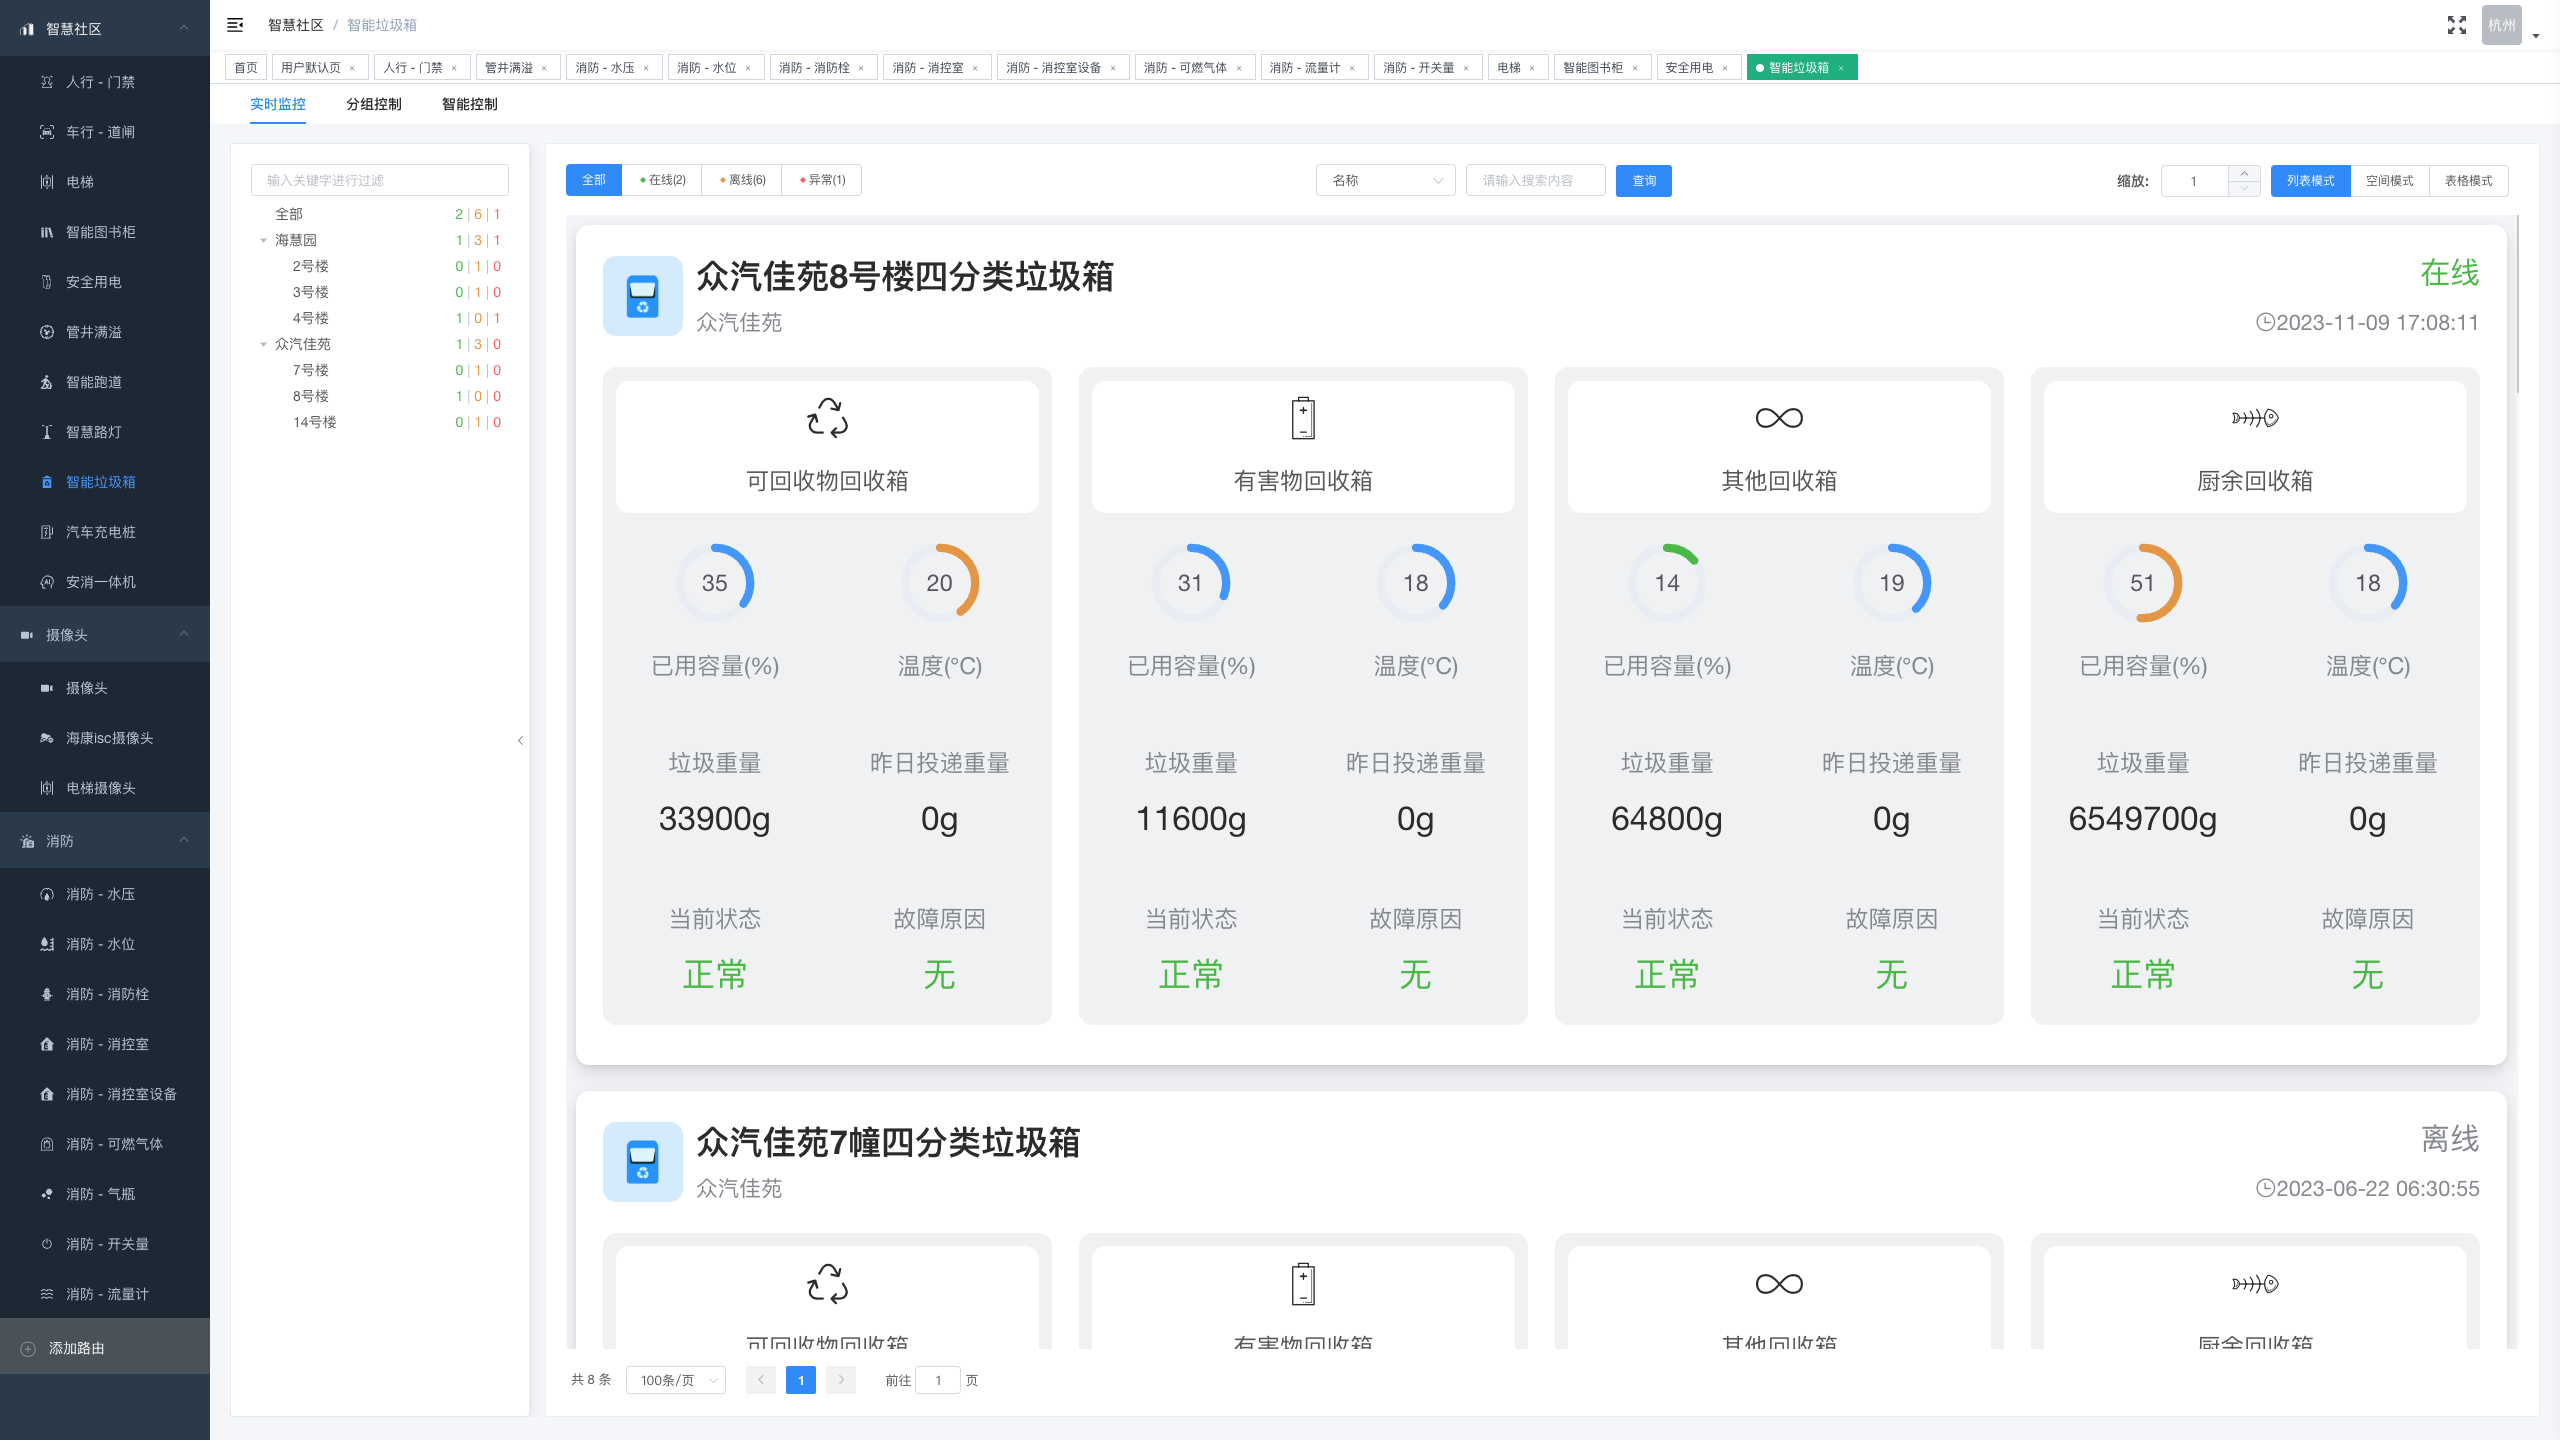Screen dimensions: 2560x1440
Task: Switch to 列表模式 view
Action: (2310, 181)
